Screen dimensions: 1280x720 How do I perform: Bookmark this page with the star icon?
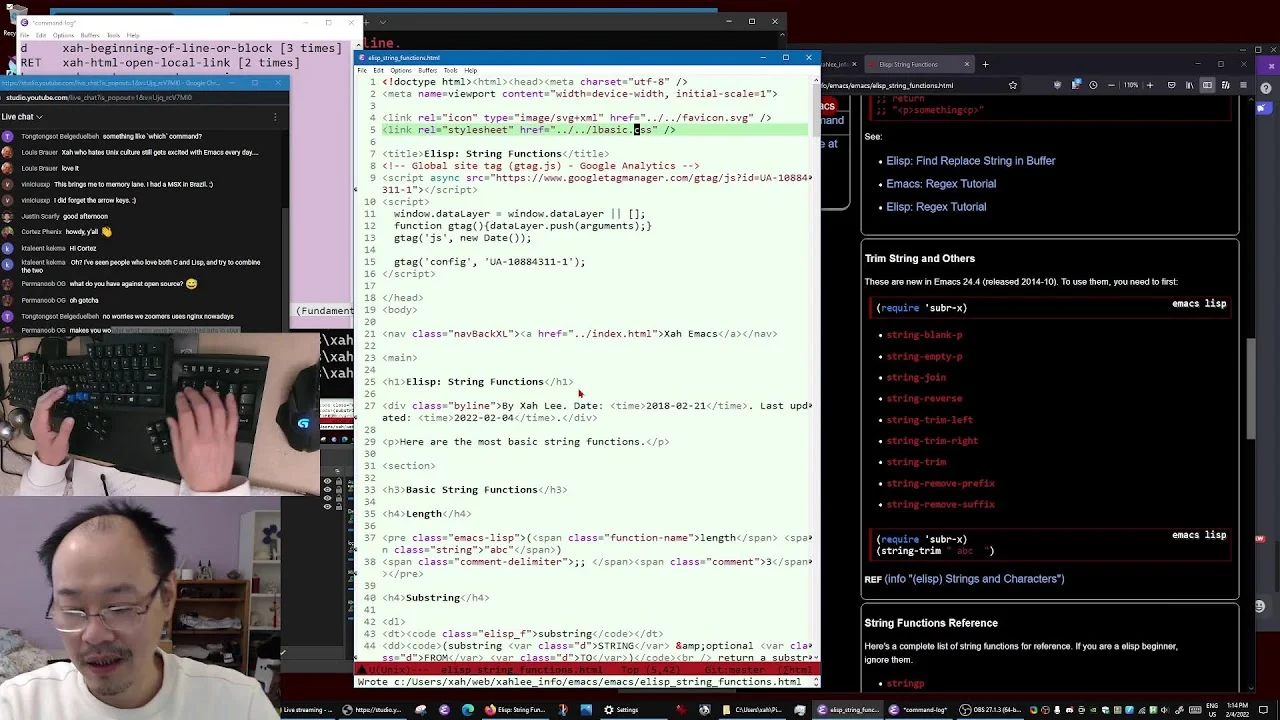coord(1012,85)
